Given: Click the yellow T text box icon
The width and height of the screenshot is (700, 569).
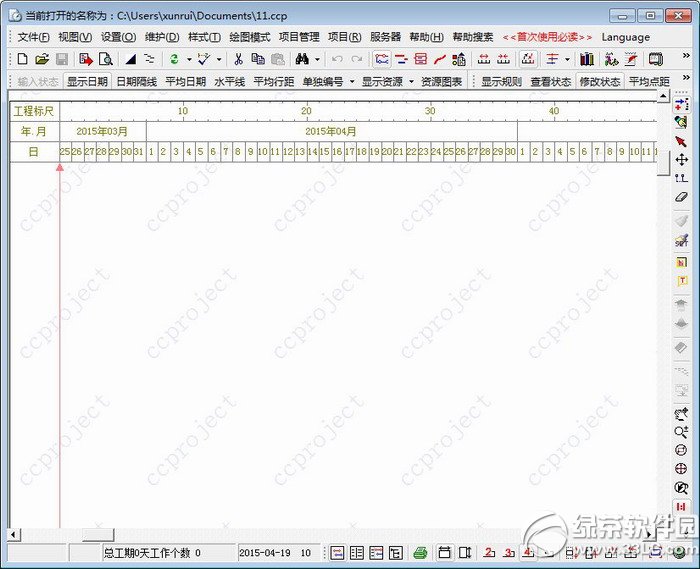Looking at the screenshot, I should [682, 281].
